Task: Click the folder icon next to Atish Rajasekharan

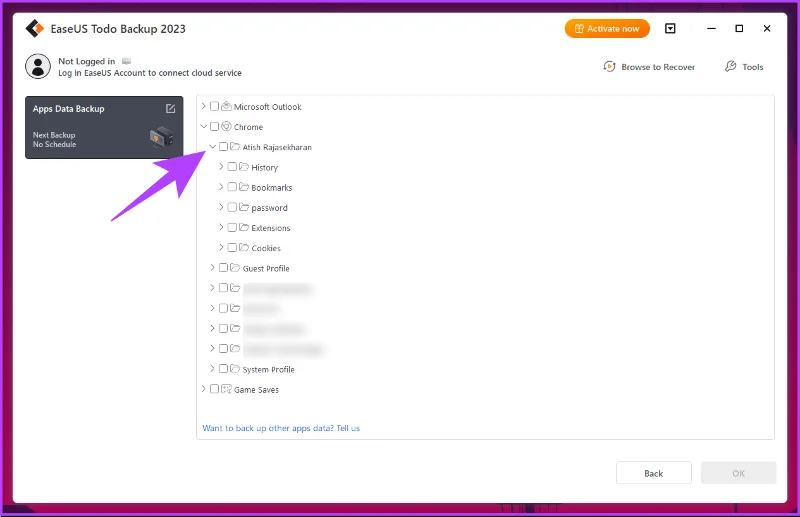Action: point(235,146)
